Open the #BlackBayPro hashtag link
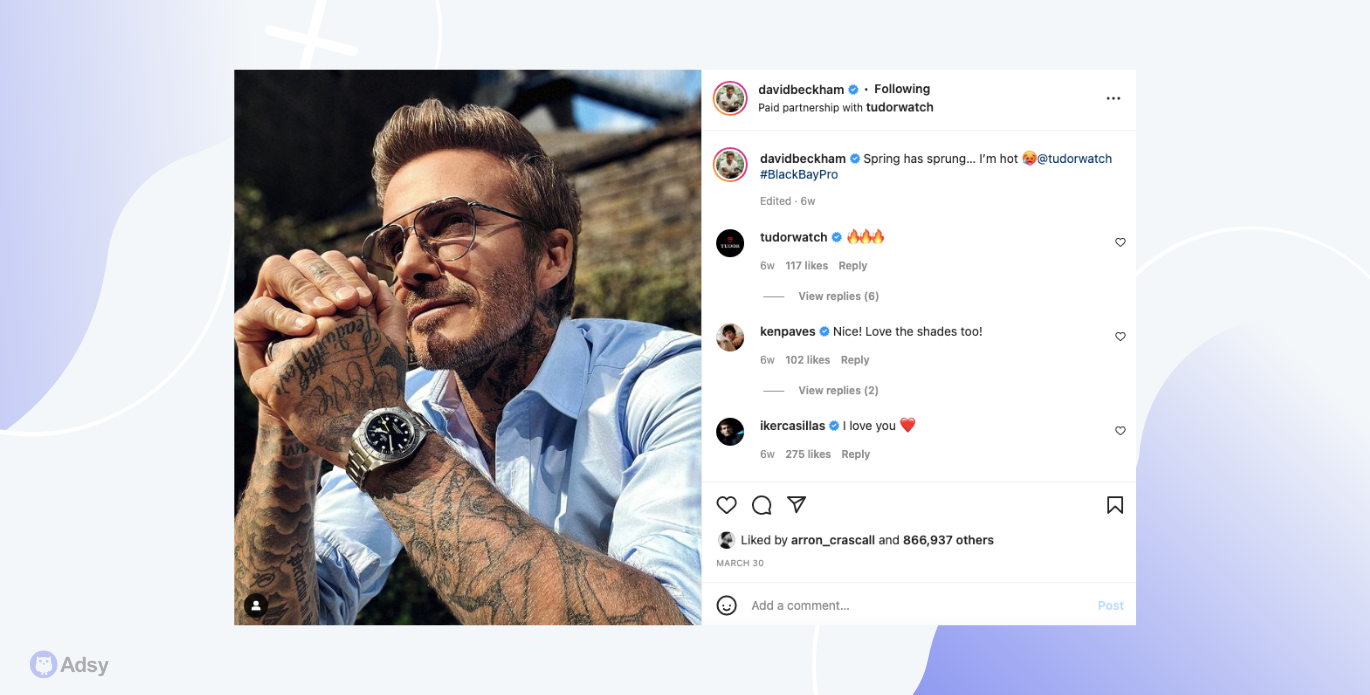The width and height of the screenshot is (1370, 695). [x=799, y=174]
